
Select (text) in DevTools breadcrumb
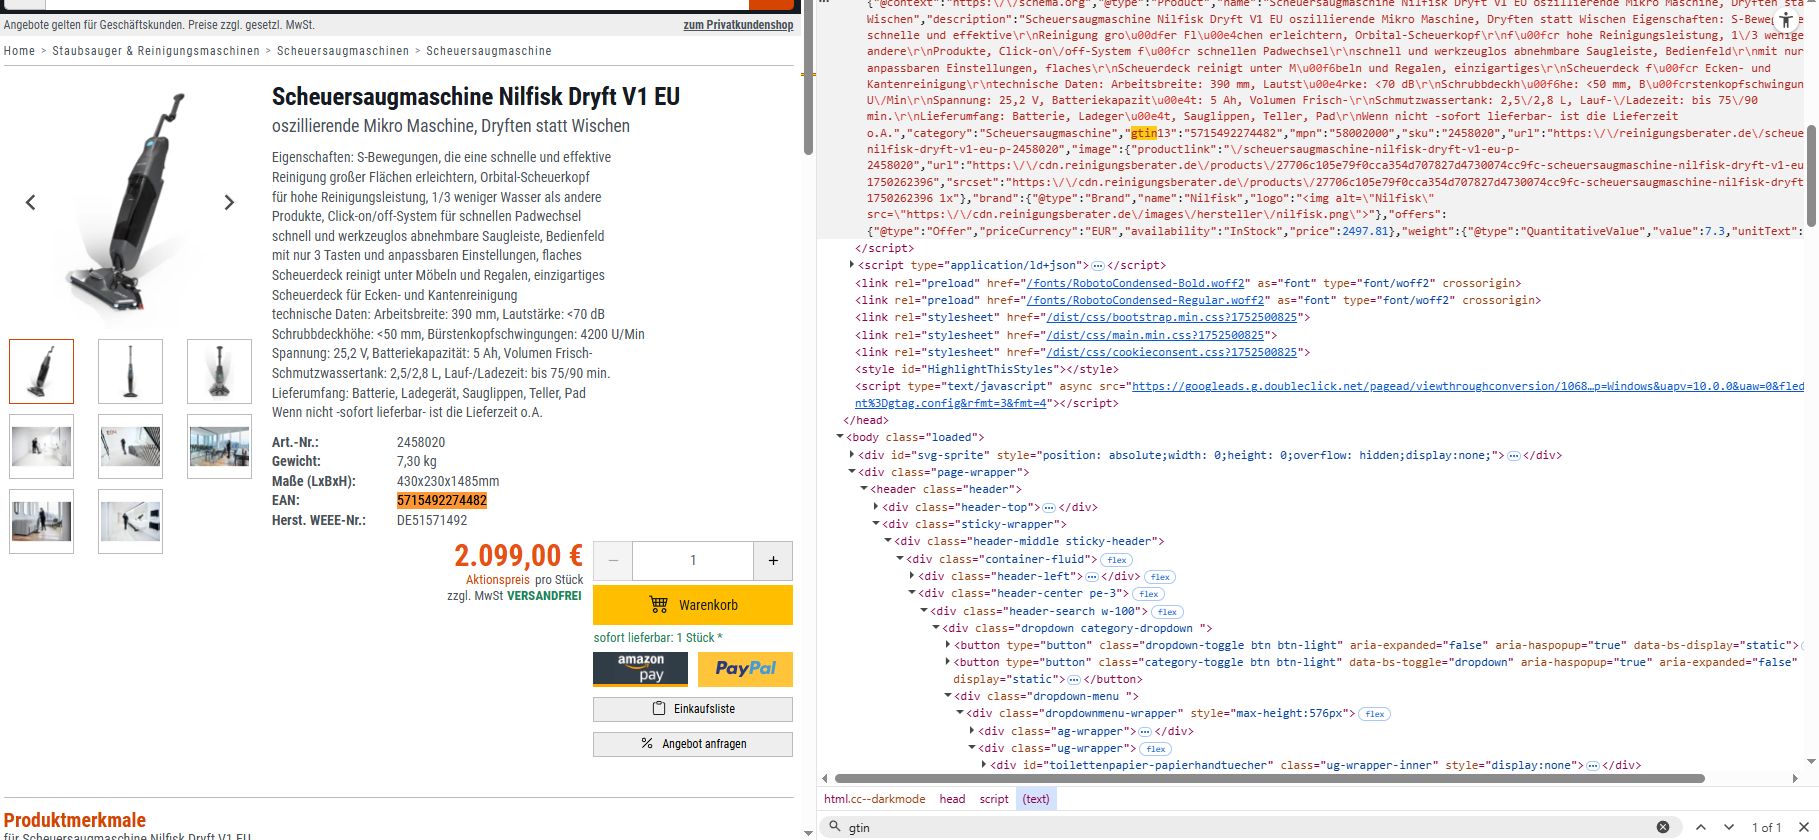pyautogui.click(x=1036, y=799)
